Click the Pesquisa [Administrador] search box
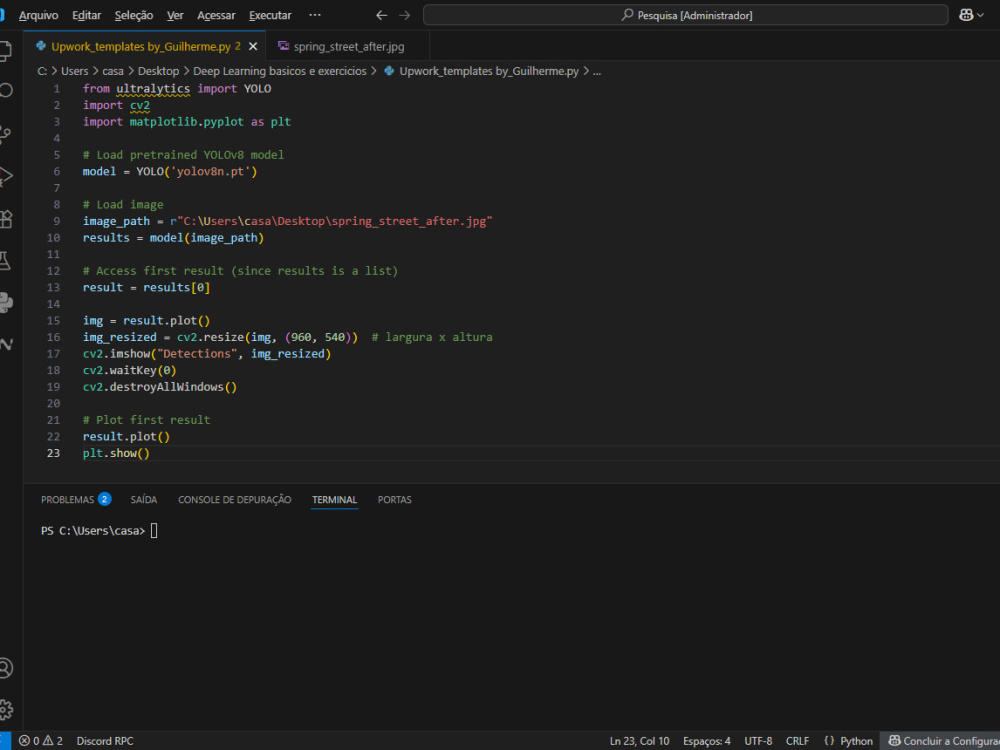1000x750 pixels. point(686,15)
